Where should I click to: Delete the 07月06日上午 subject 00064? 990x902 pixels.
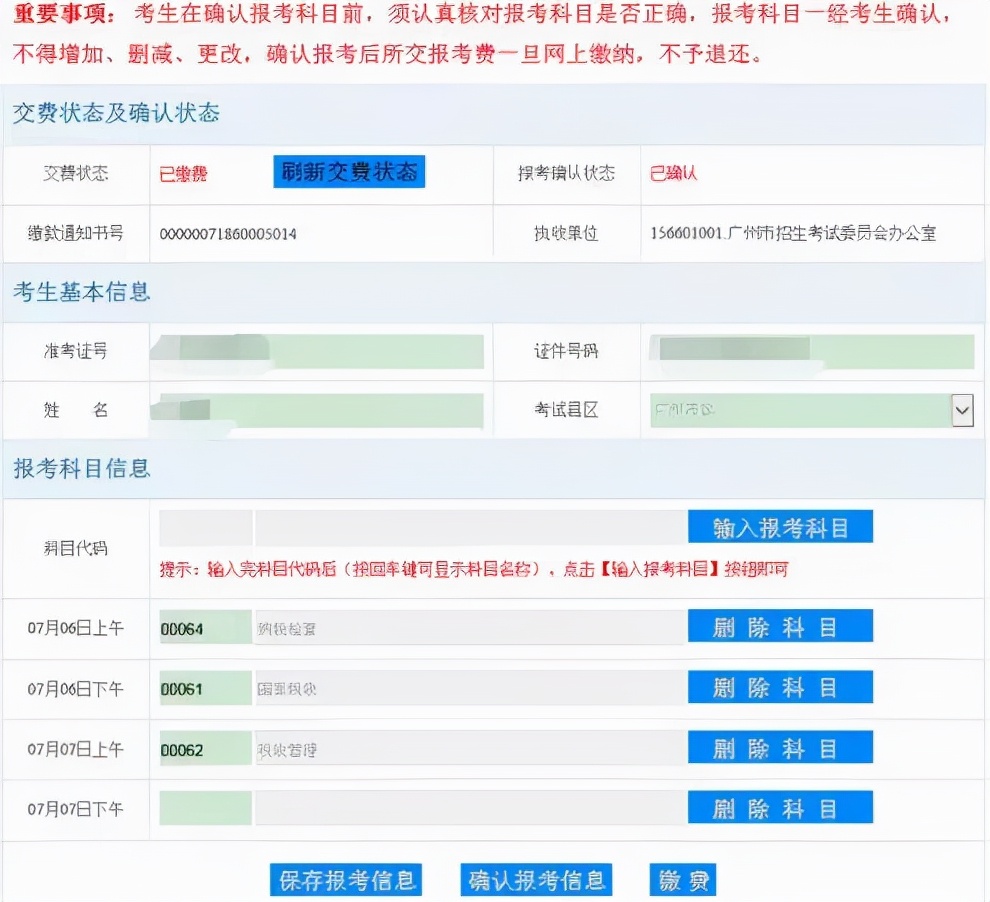point(780,626)
